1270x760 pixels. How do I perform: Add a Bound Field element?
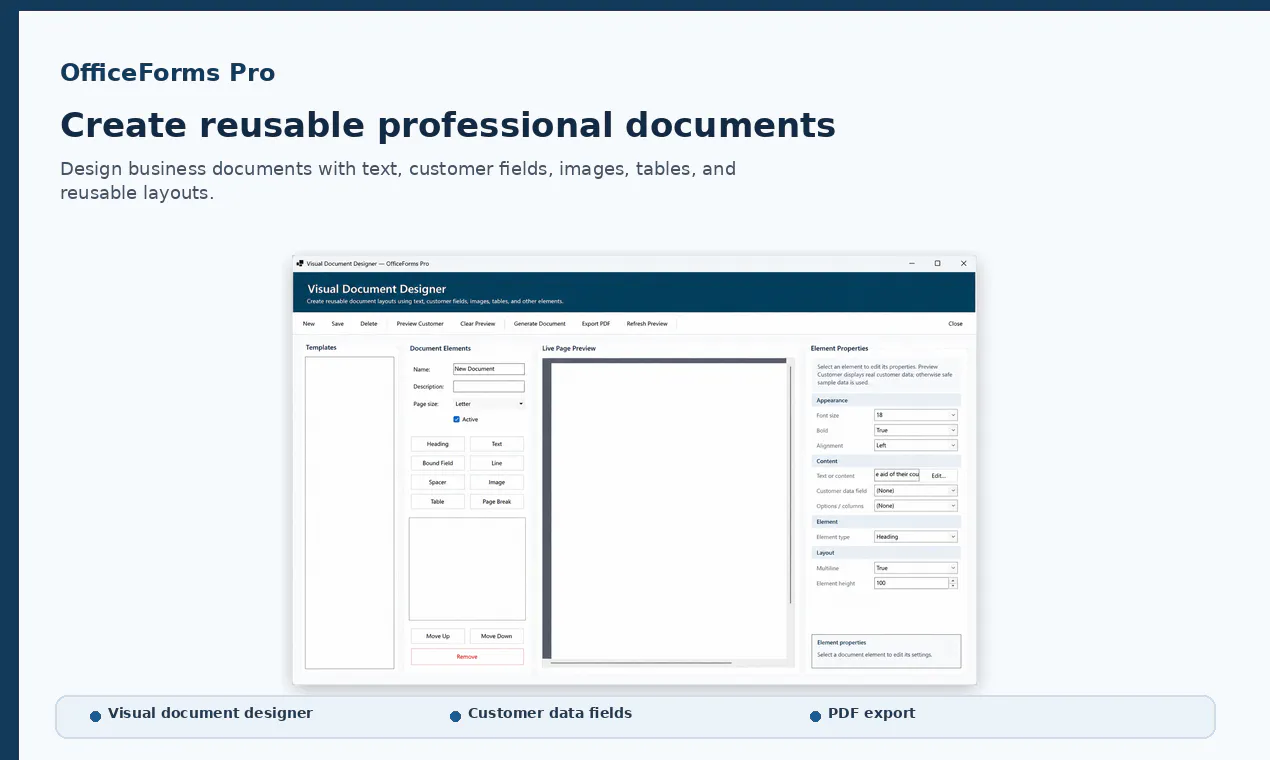438,463
